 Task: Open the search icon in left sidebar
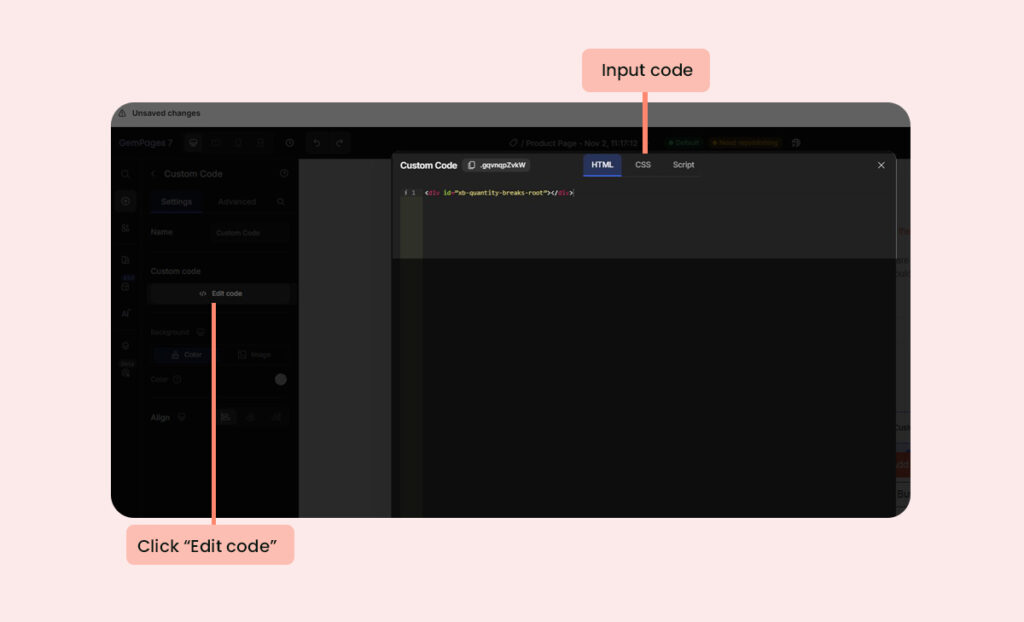pyautogui.click(x=125, y=174)
